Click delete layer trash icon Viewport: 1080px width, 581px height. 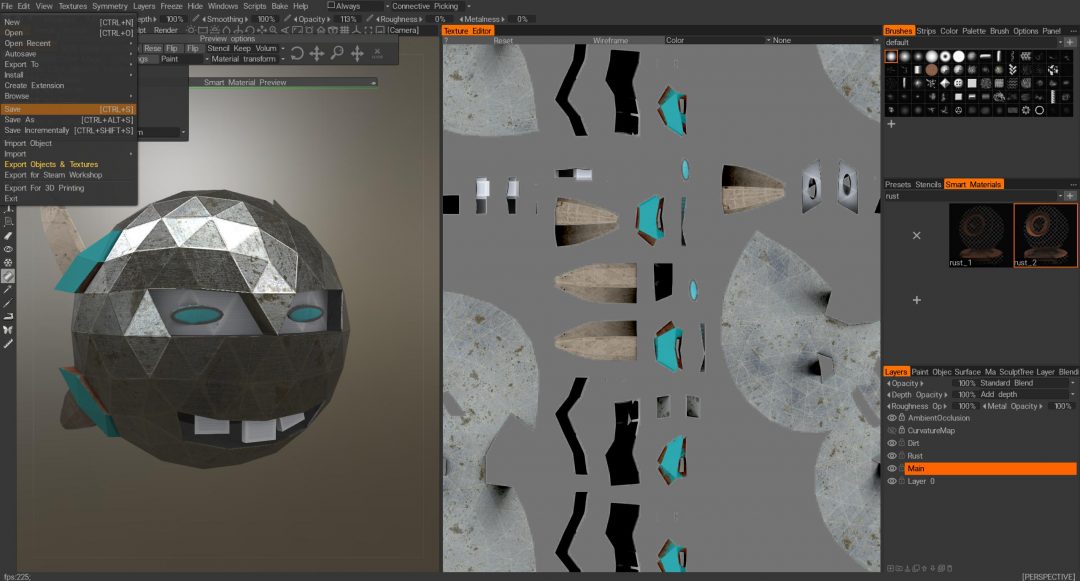pos(949,569)
